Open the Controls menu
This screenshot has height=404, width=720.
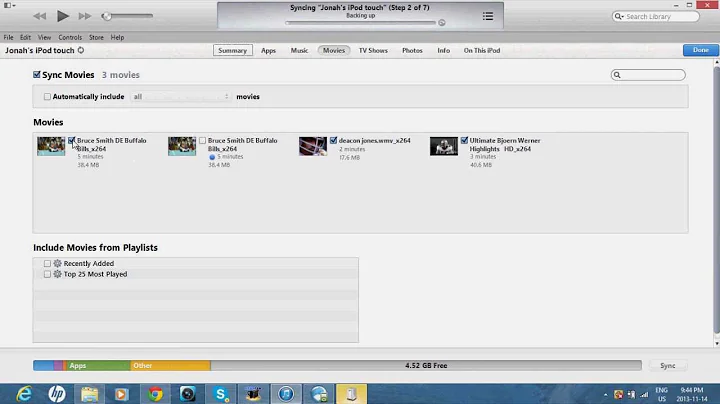click(x=70, y=37)
